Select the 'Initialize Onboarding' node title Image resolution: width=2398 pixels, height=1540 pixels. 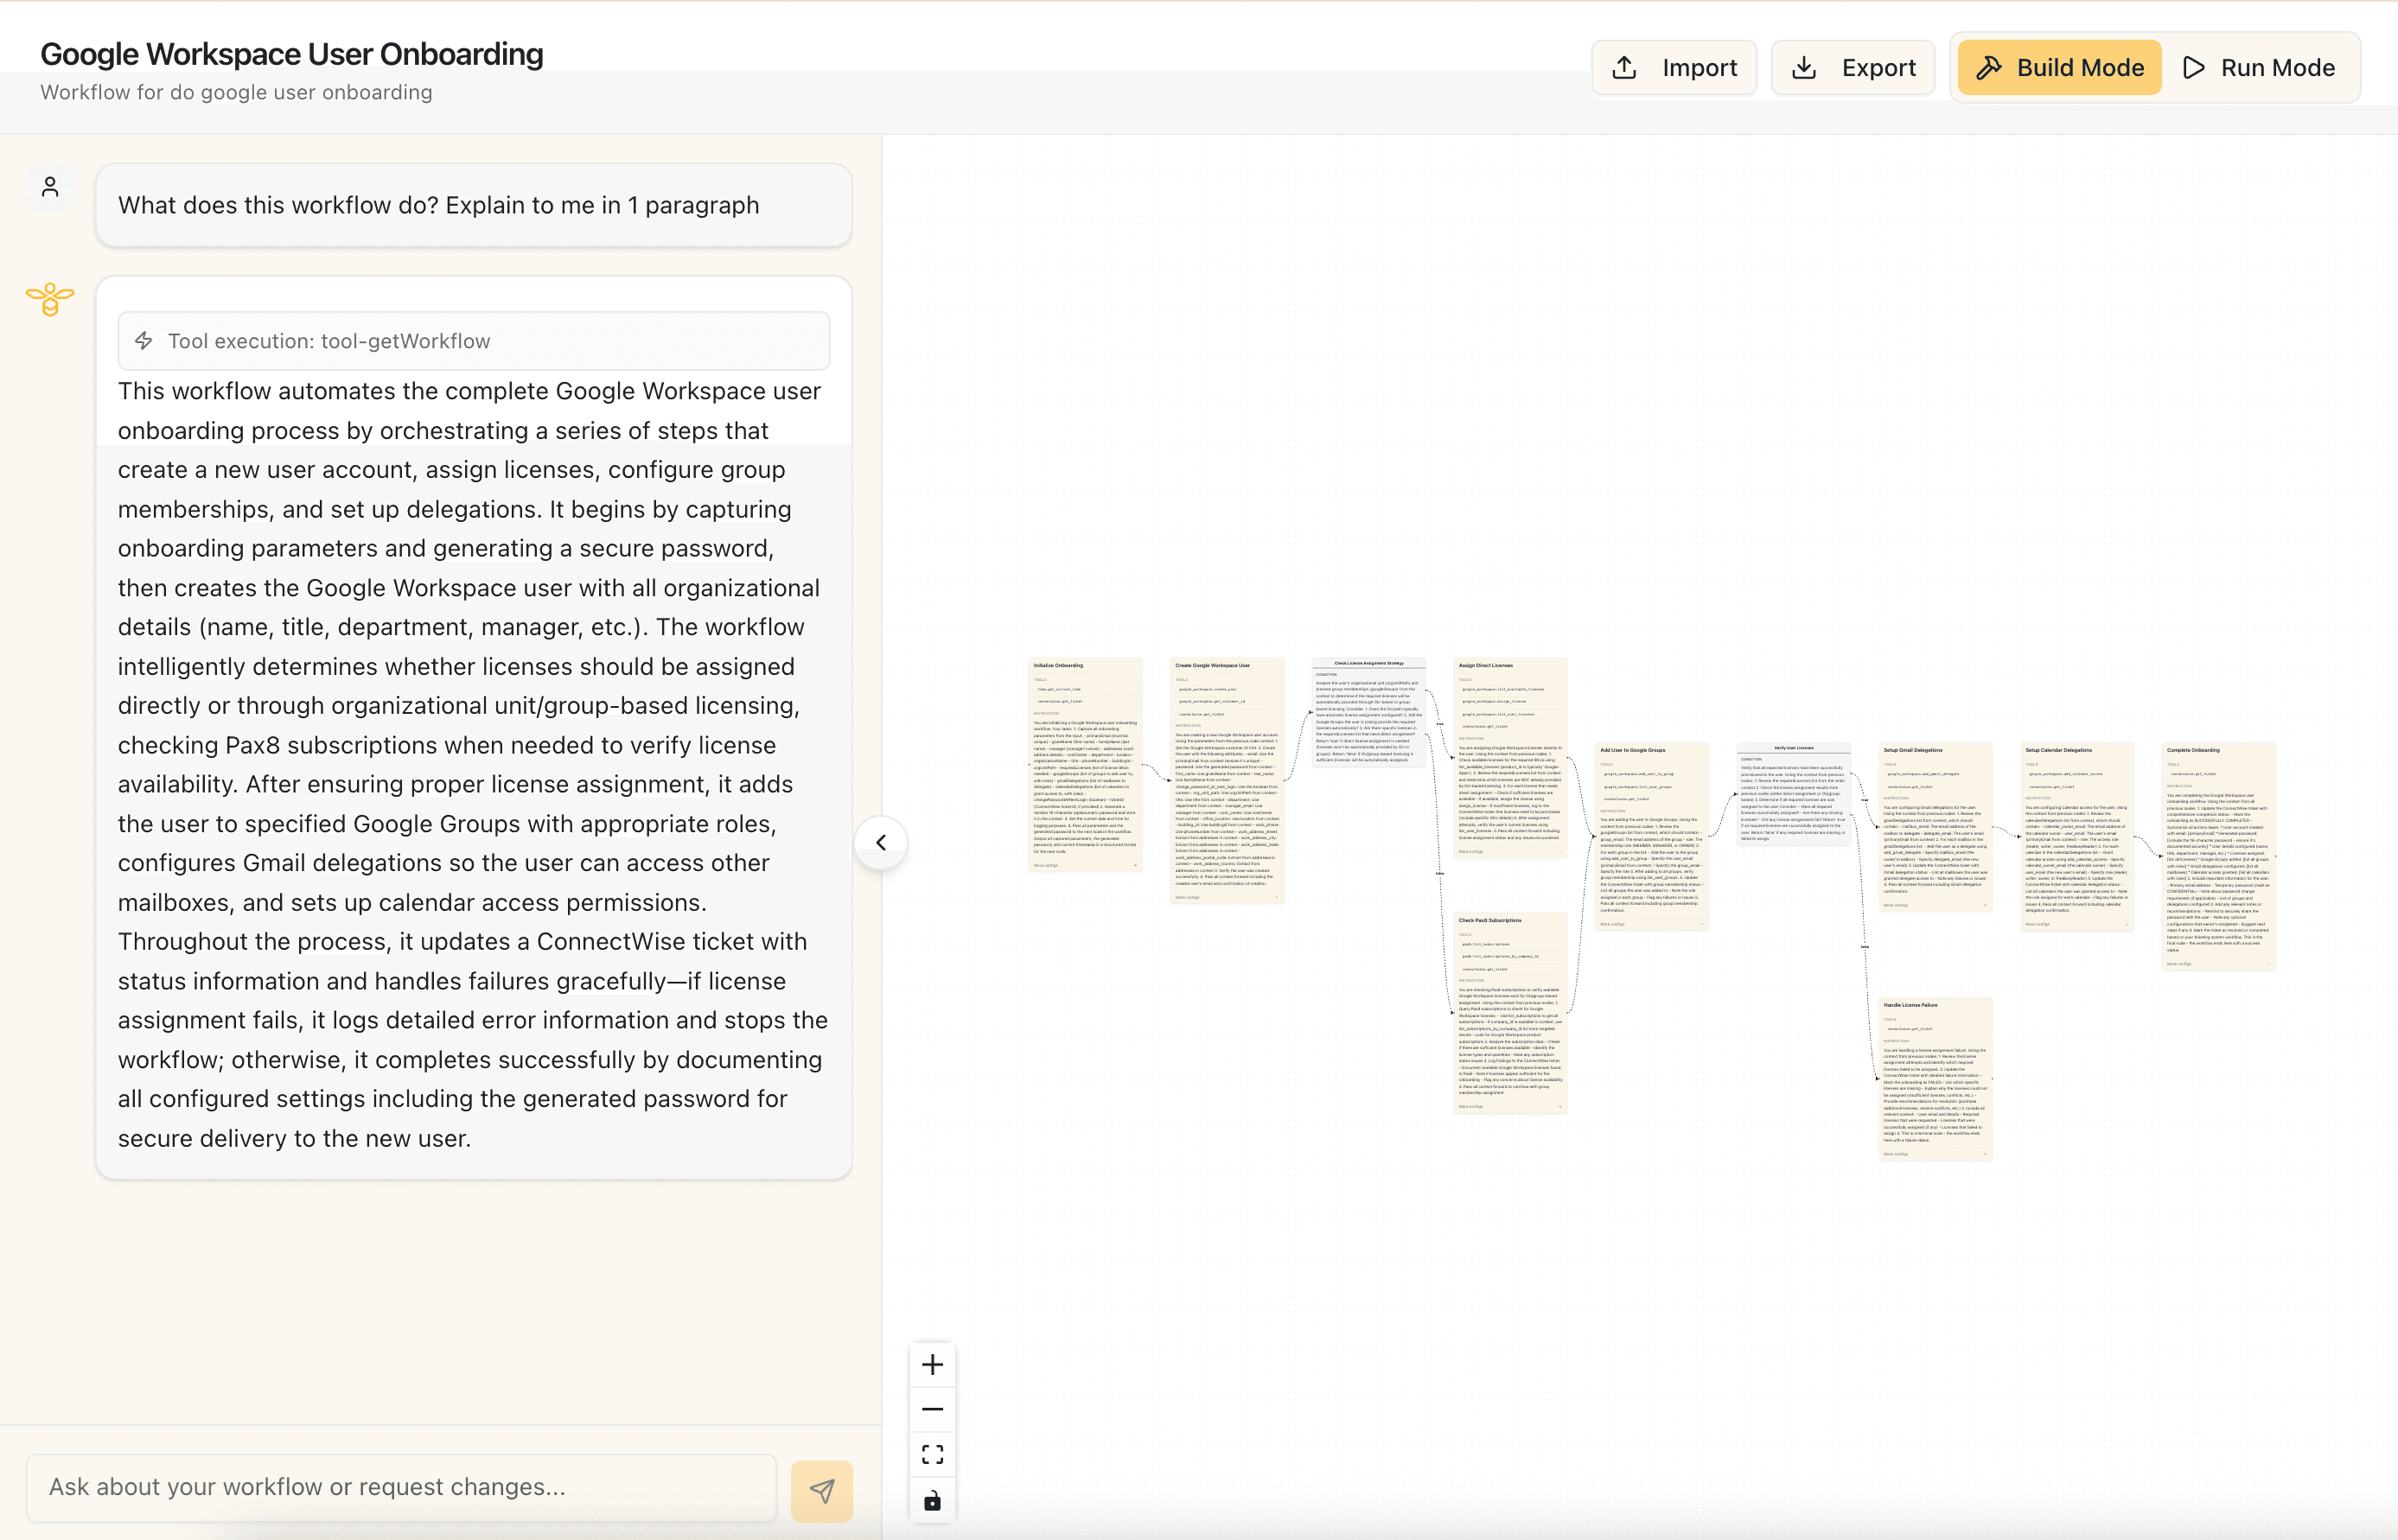coord(1058,665)
